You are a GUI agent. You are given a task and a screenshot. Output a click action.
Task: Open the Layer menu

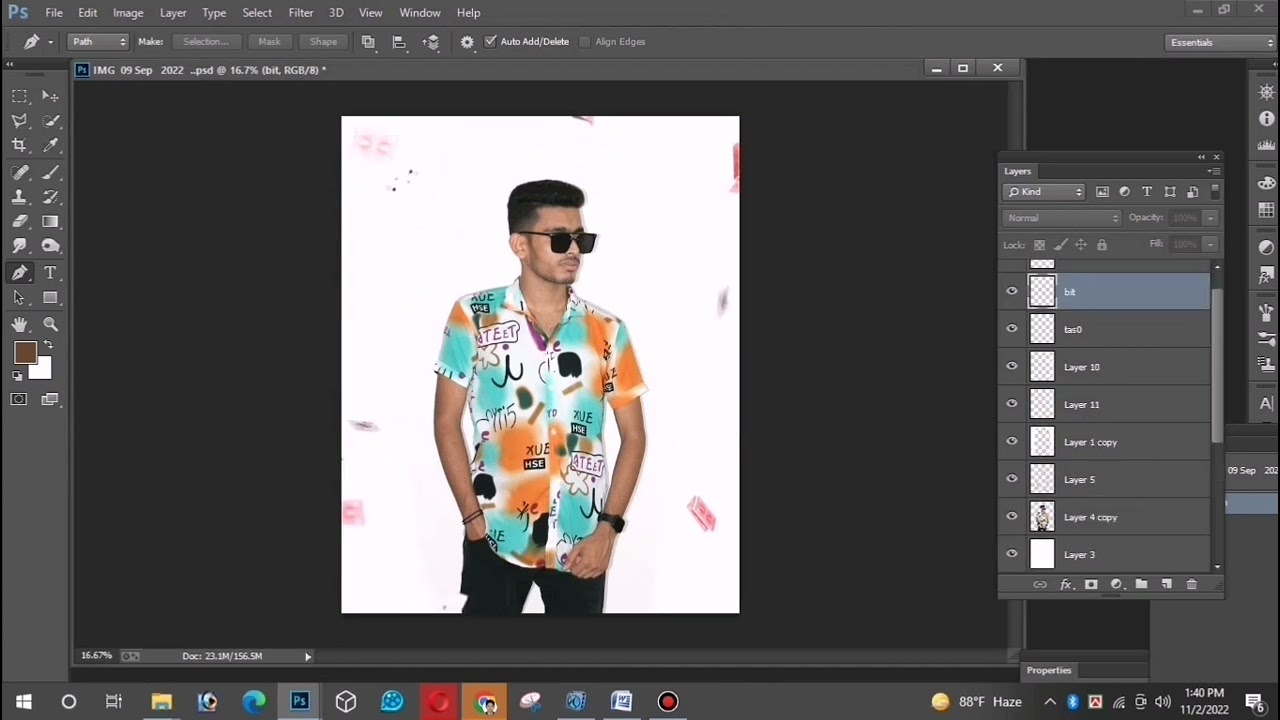173,13
